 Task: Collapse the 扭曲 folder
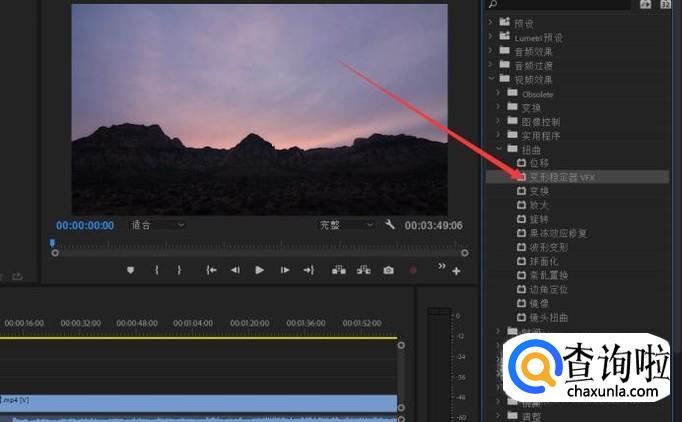[x=500, y=148]
